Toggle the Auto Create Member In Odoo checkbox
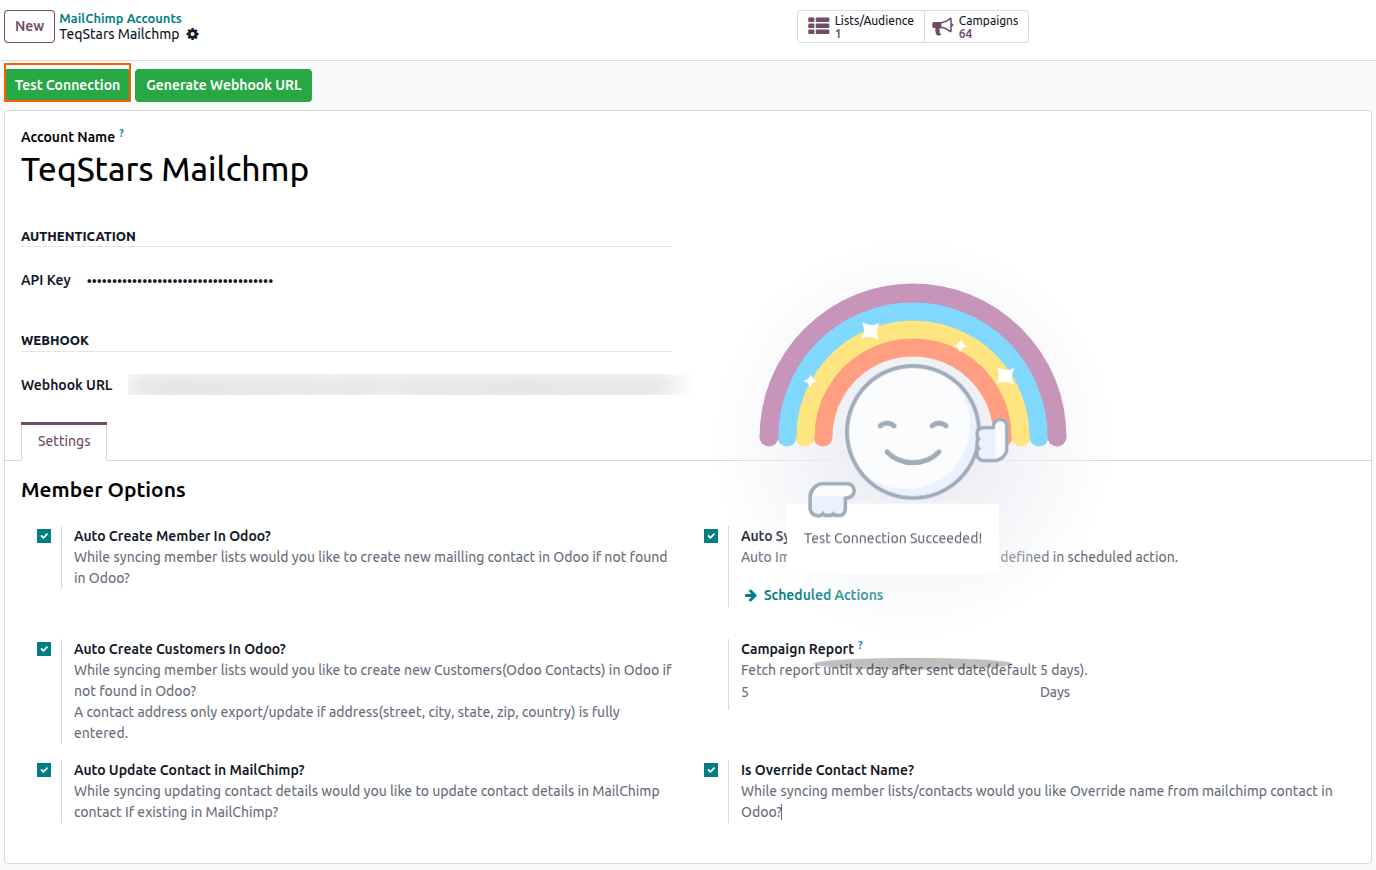Image resolution: width=1376 pixels, height=870 pixels. [x=44, y=536]
